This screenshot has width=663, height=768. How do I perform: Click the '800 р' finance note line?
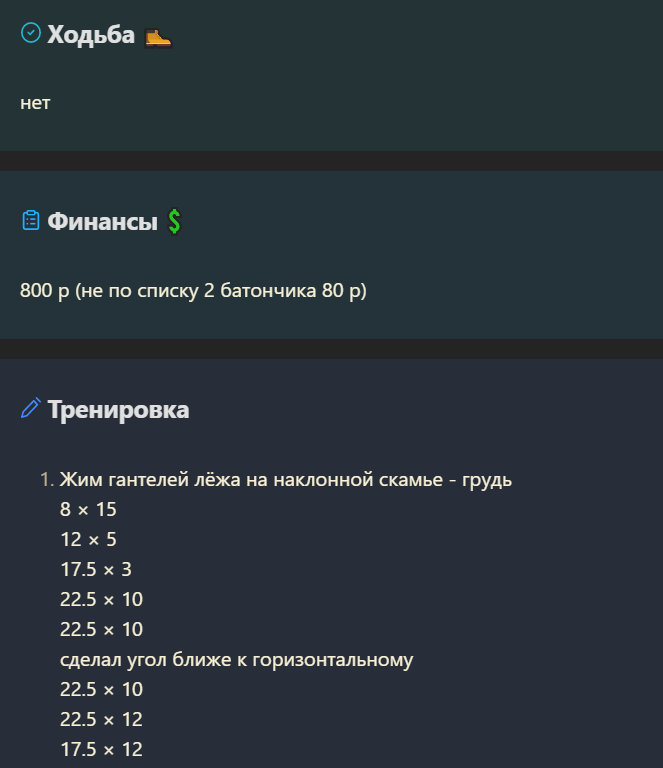point(193,290)
